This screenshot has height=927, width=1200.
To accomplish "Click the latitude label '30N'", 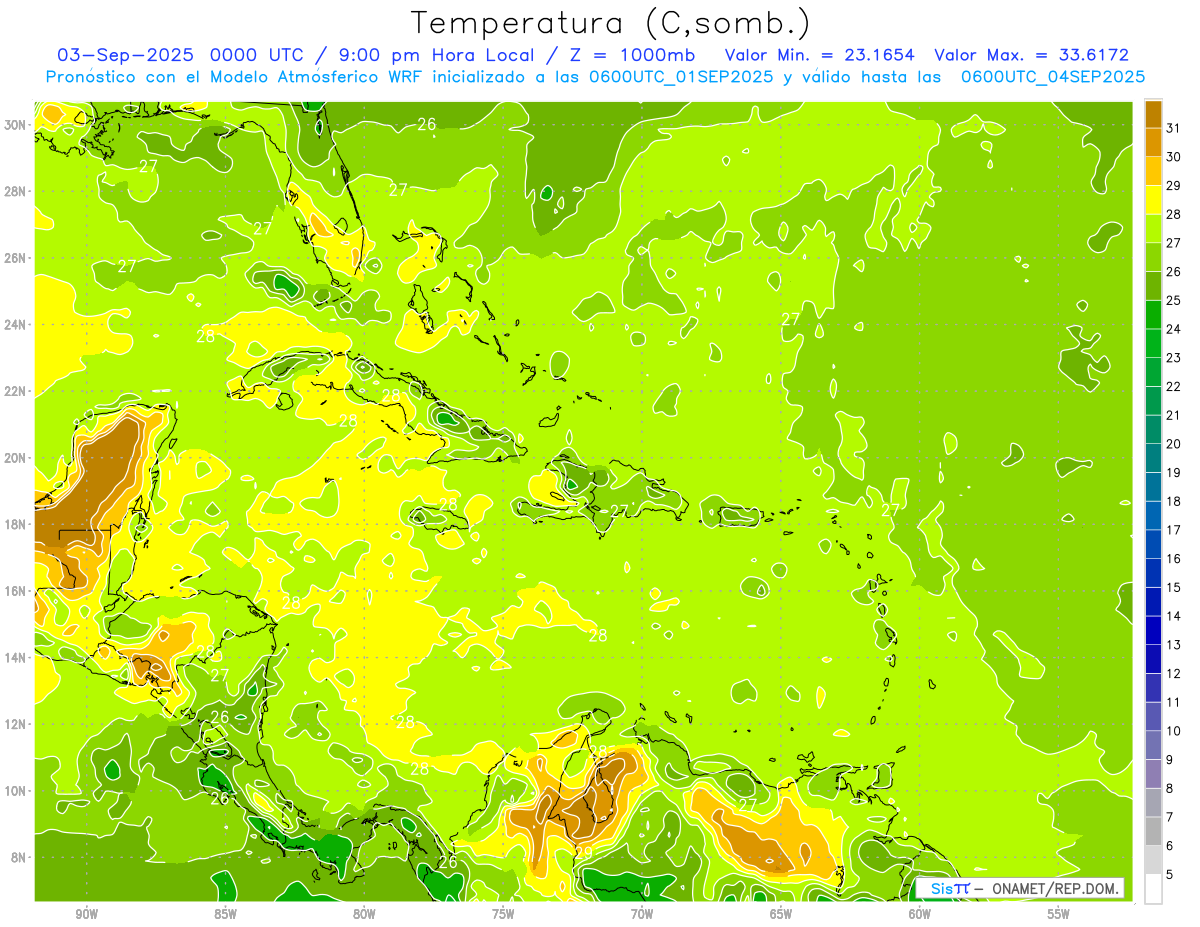I will coord(17,125).
